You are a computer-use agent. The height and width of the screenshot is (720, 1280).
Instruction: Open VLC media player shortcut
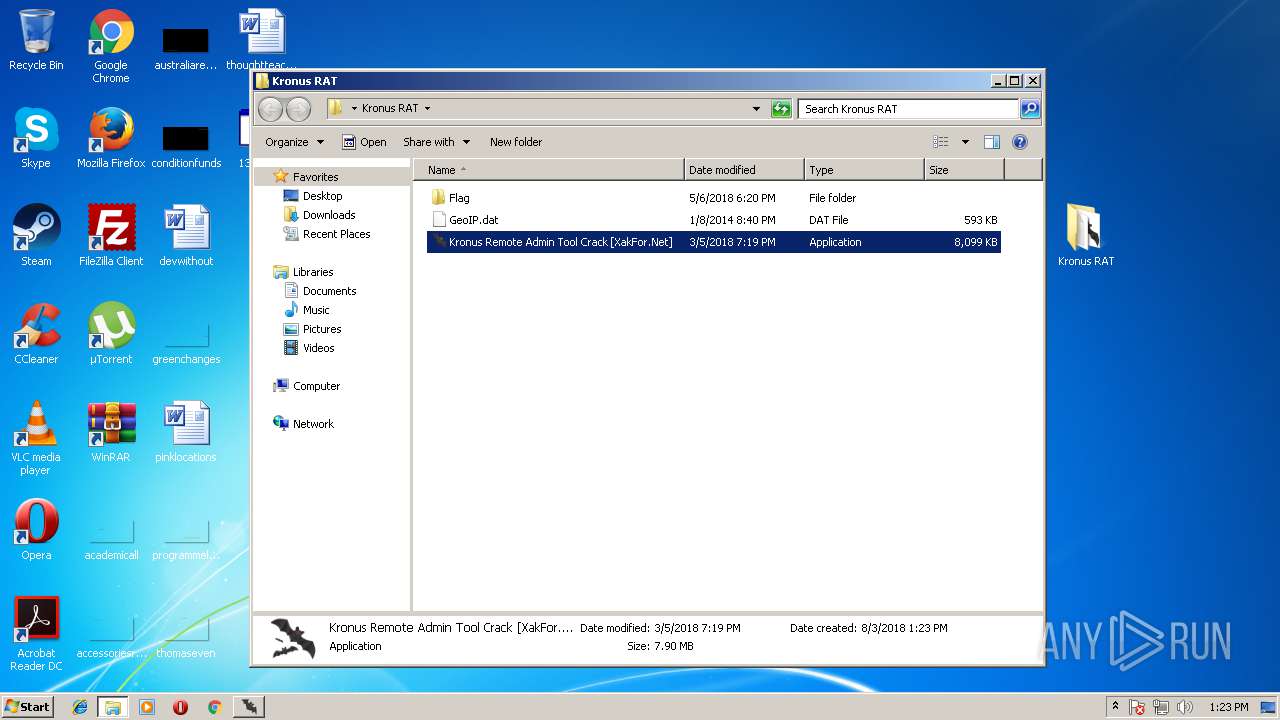36,438
